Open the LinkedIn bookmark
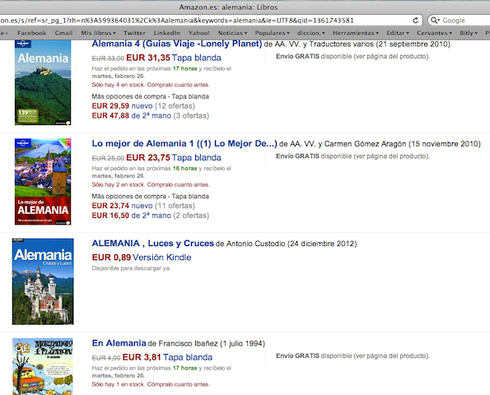The height and width of the screenshot is (395, 490). pyautogui.click(x=167, y=33)
